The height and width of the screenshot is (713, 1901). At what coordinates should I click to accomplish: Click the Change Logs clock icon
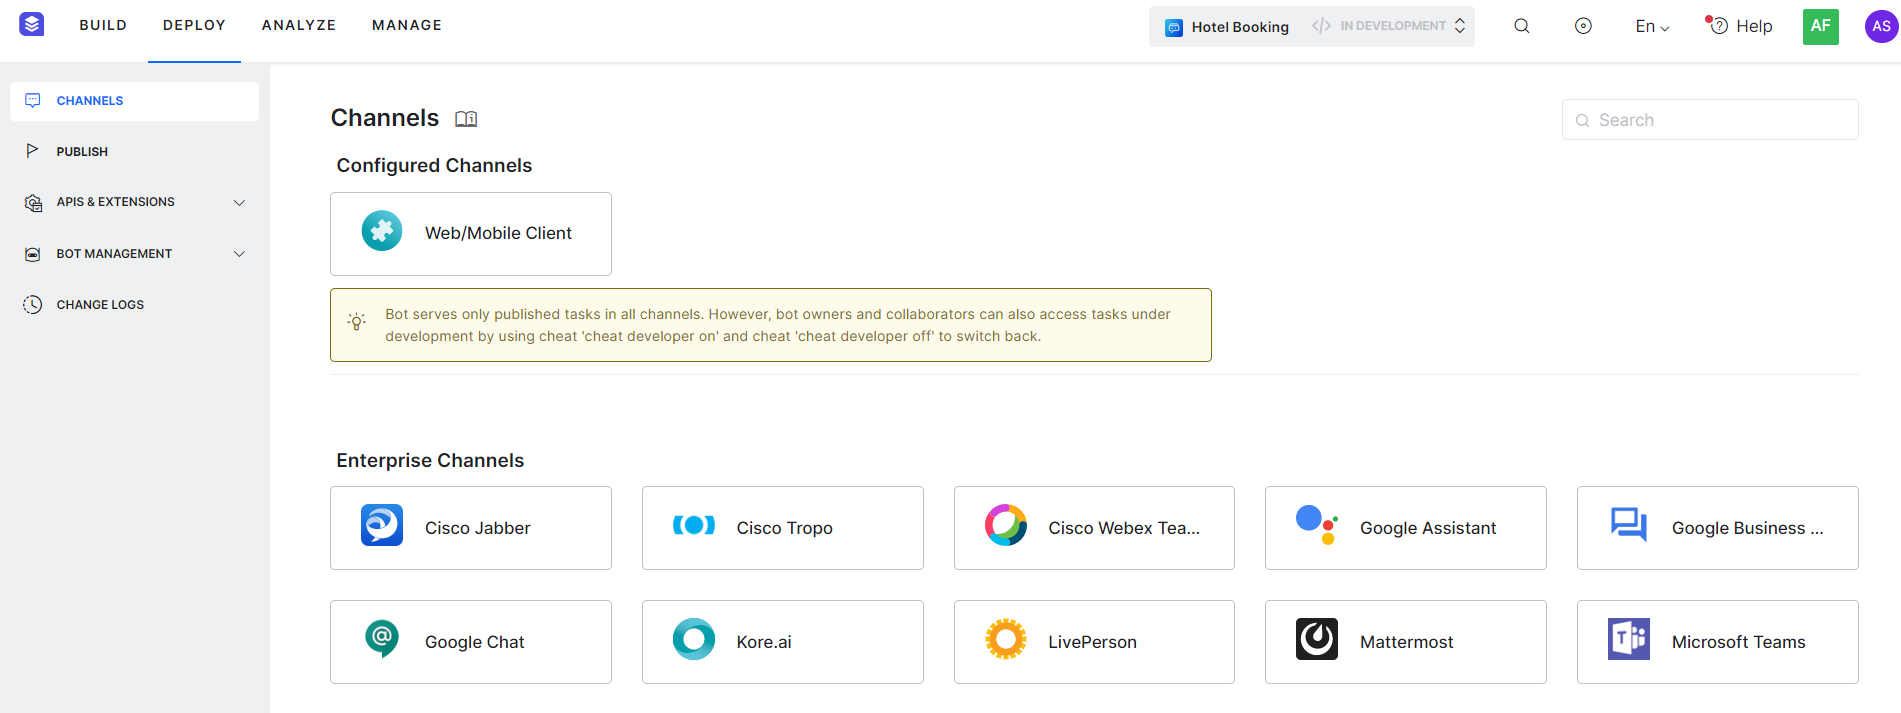[33, 305]
